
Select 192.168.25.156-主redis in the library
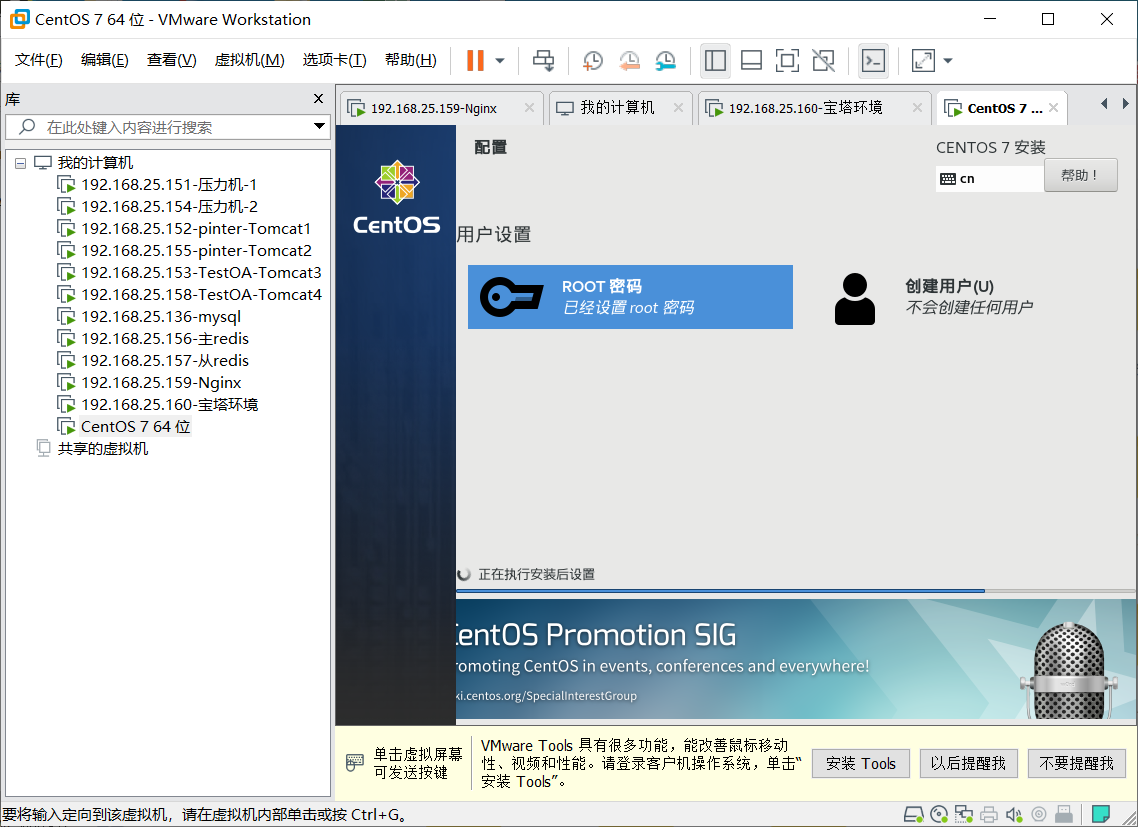[x=165, y=338]
